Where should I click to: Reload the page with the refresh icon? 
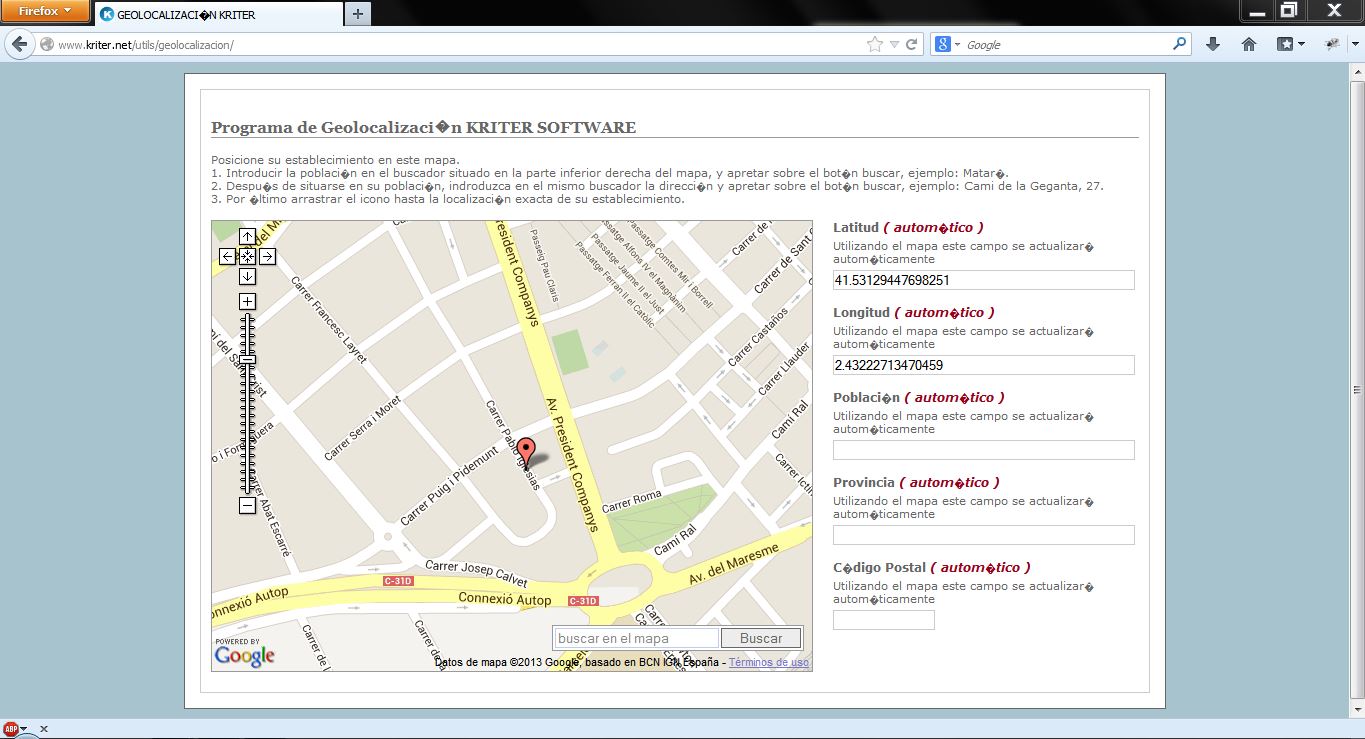pos(912,45)
